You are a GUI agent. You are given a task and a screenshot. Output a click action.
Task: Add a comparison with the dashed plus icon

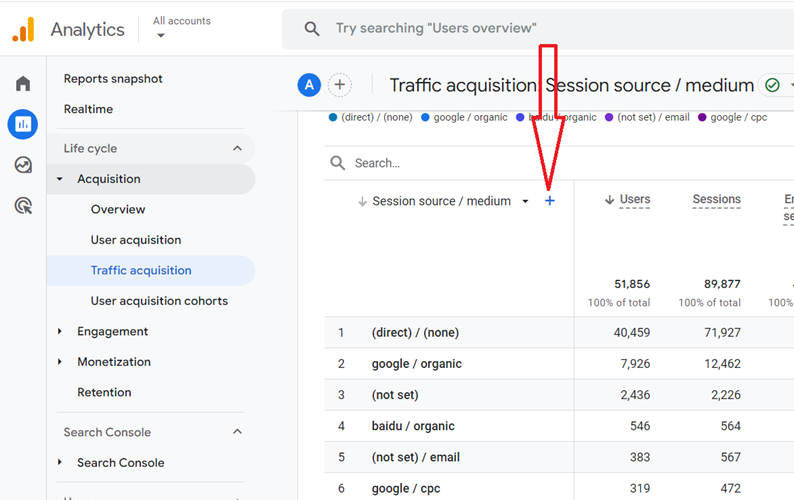[x=340, y=85]
